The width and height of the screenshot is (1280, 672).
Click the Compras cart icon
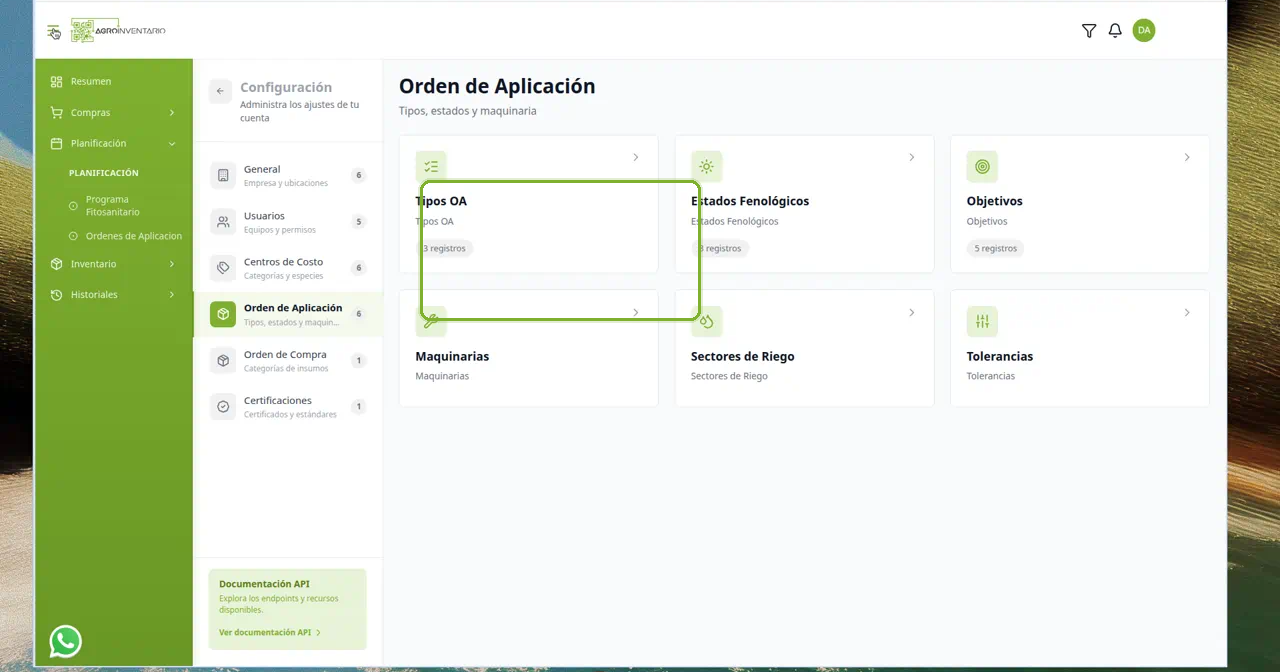[x=56, y=113]
